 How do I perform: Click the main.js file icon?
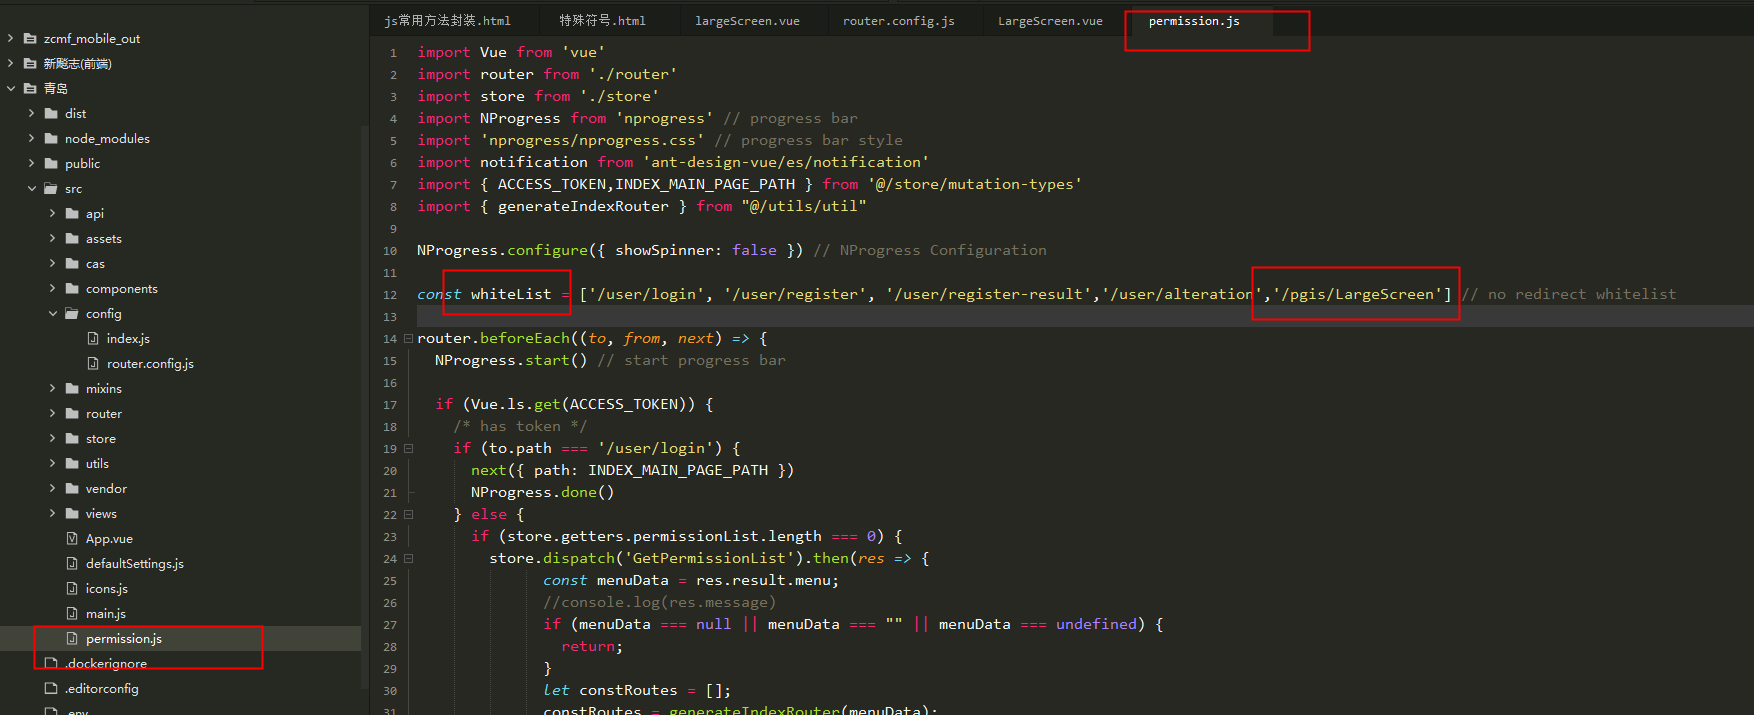click(x=72, y=613)
